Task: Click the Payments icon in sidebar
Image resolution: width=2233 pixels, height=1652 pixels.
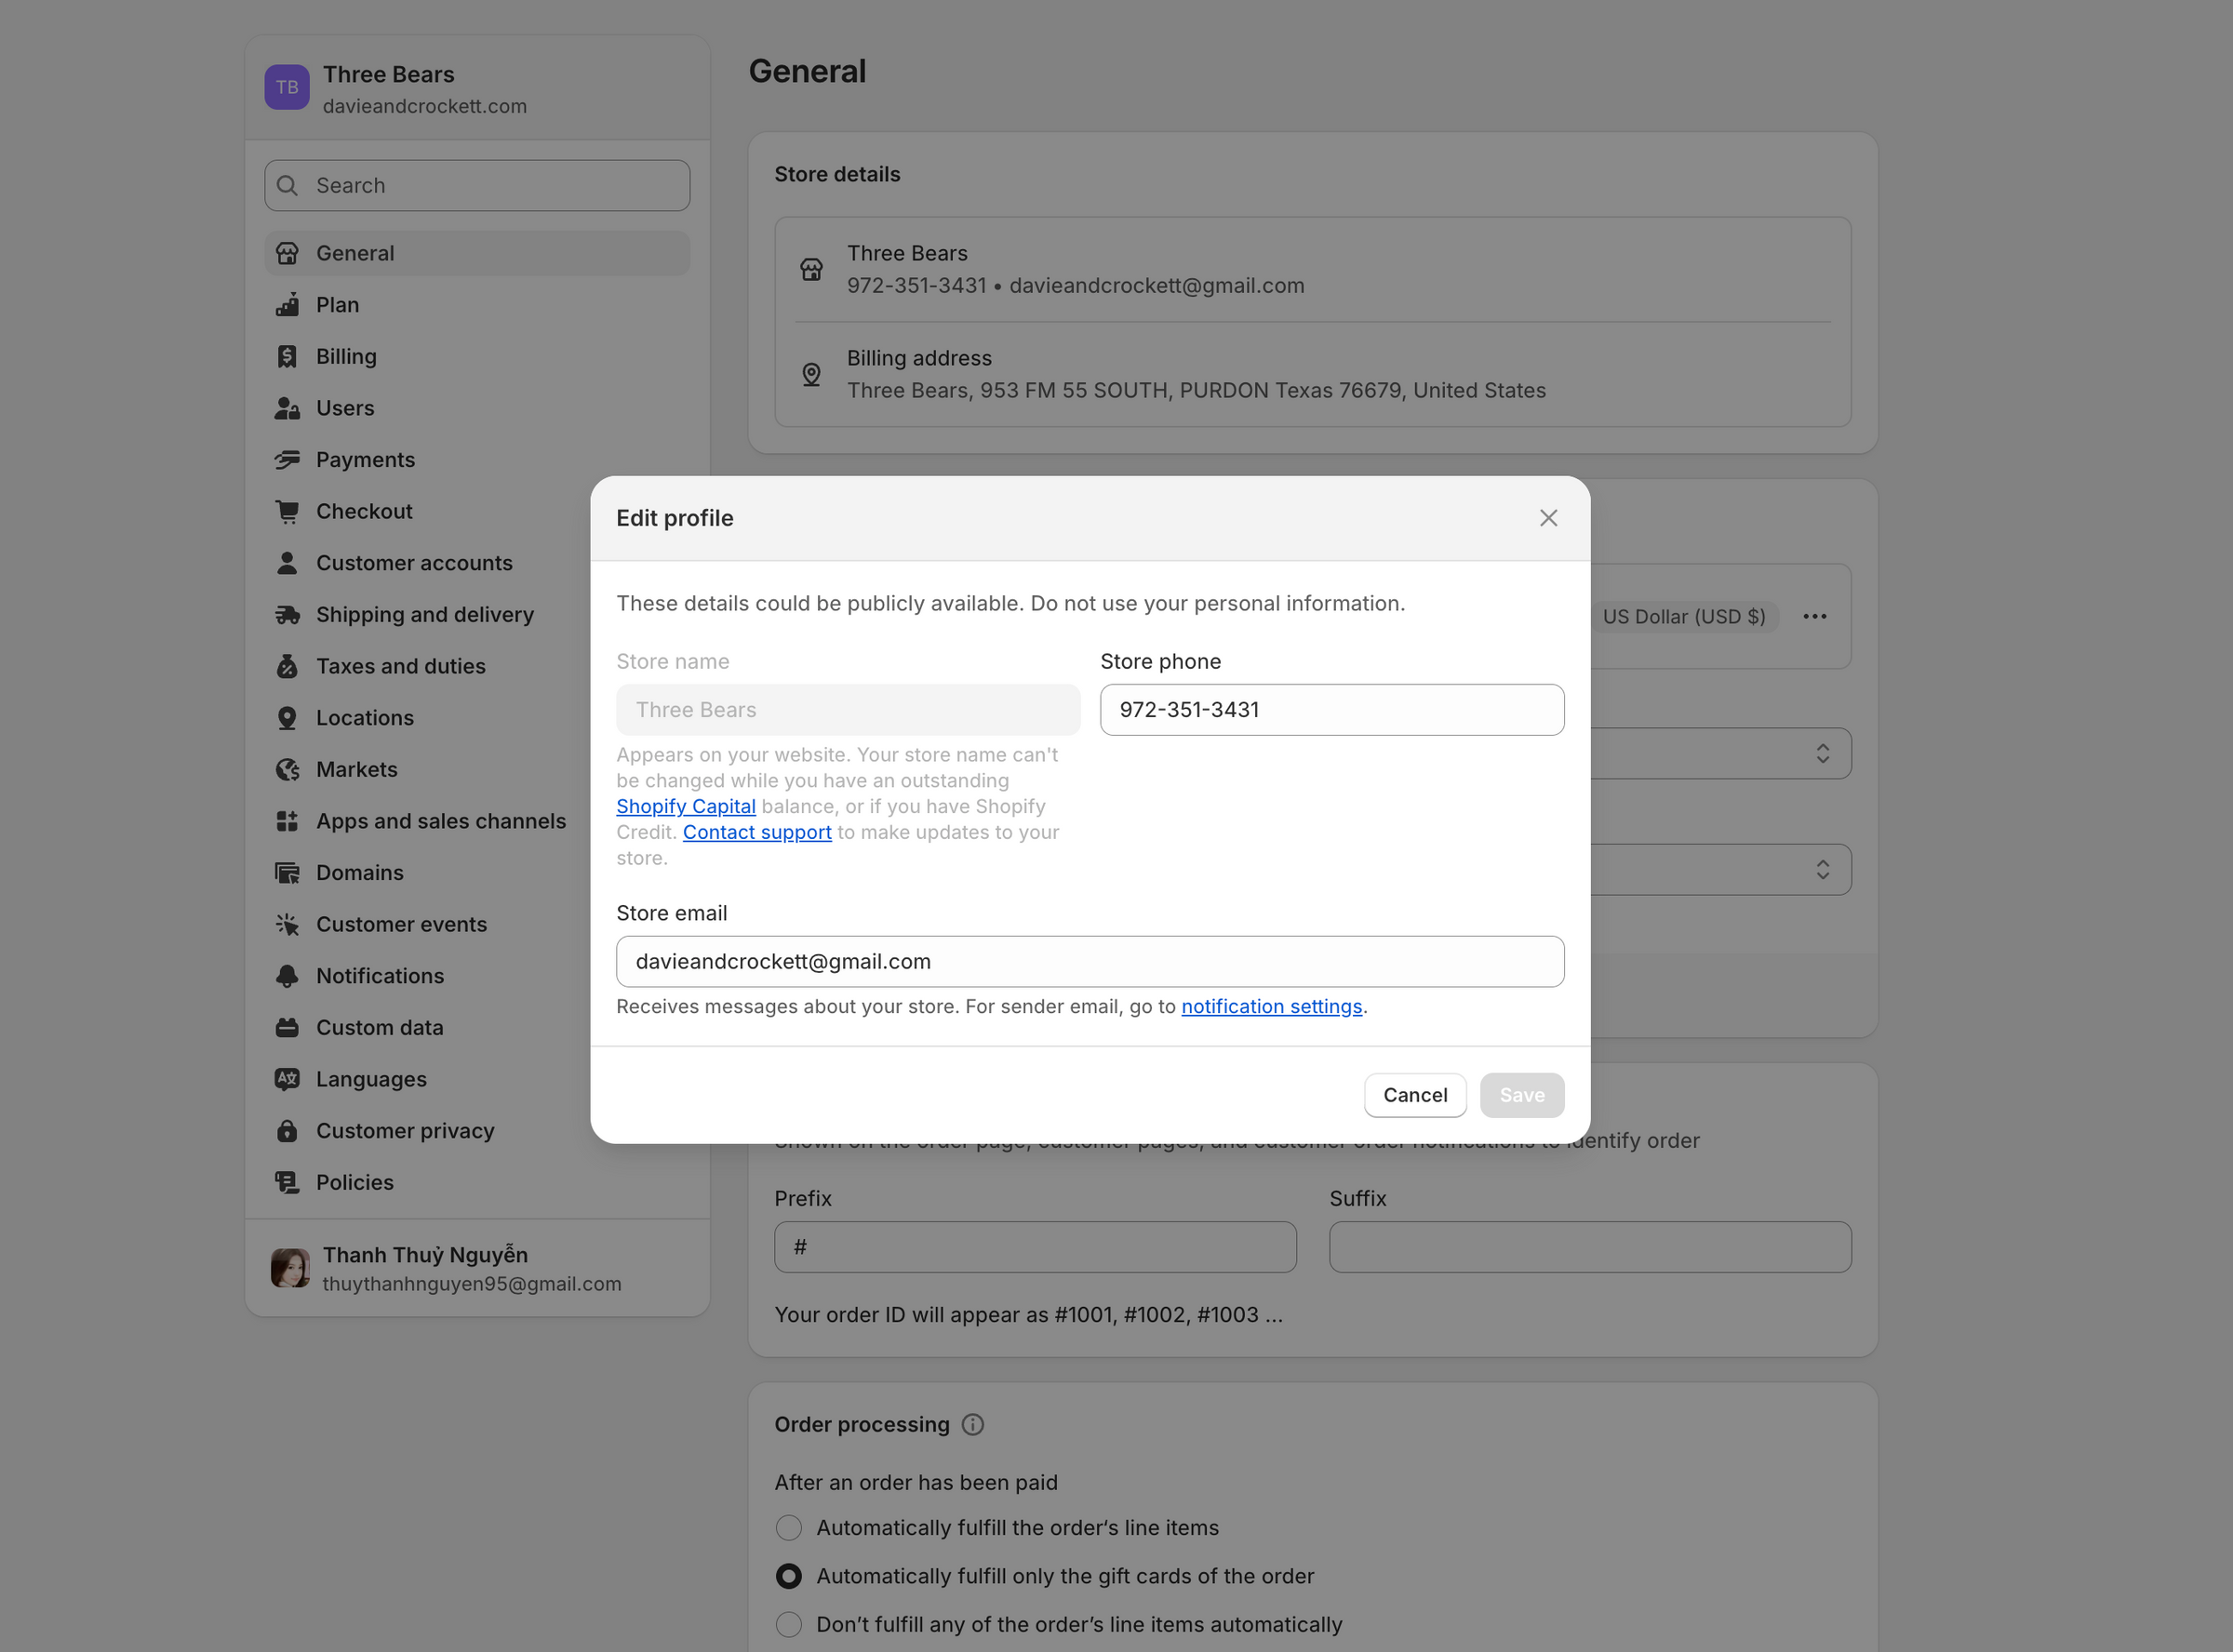Action: point(287,460)
